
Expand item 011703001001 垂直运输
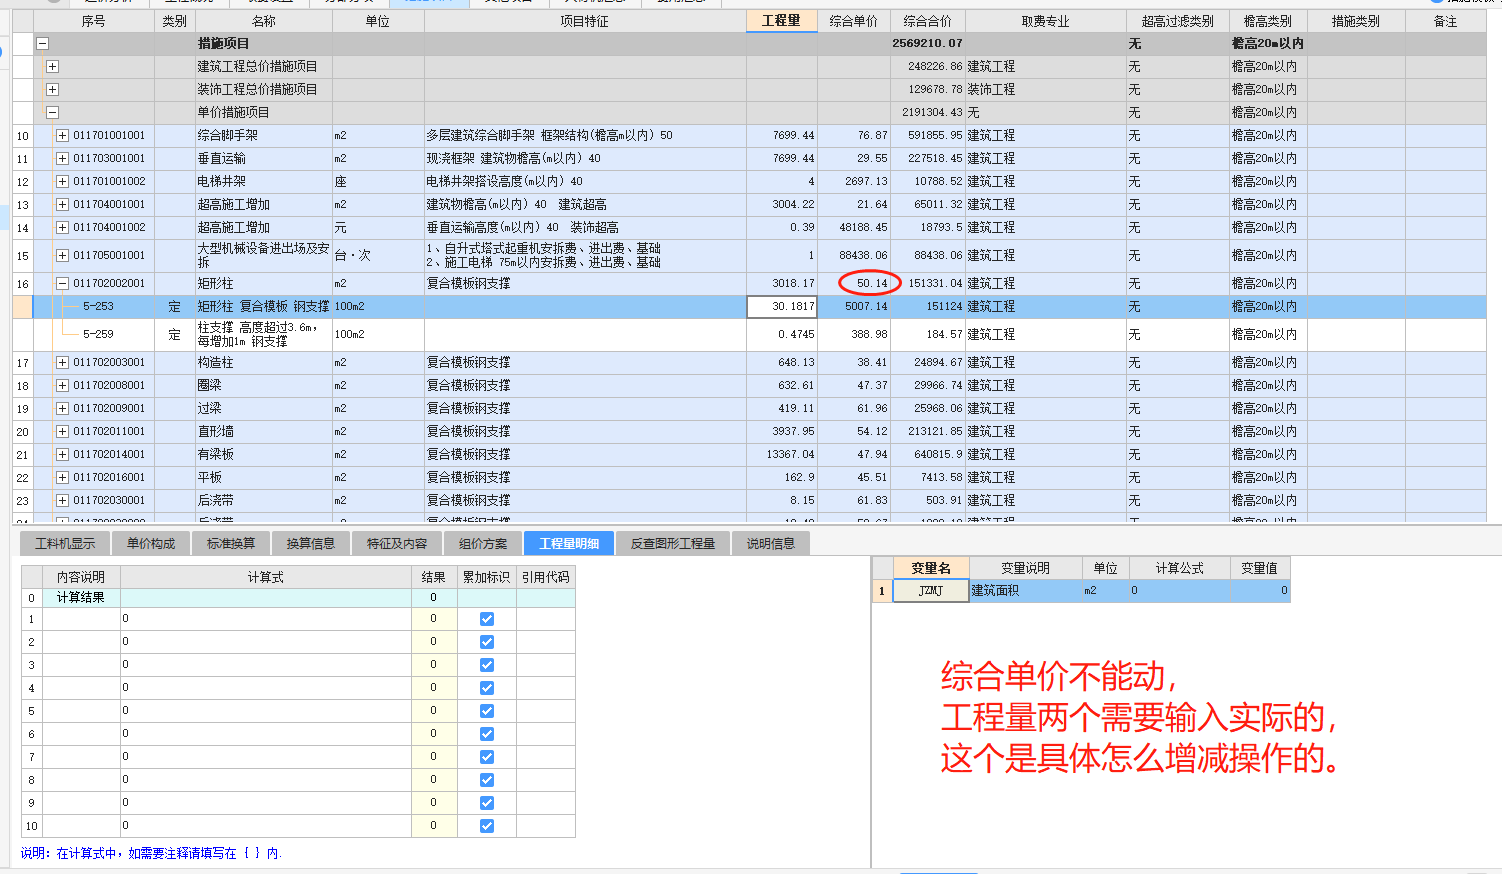click(62, 159)
